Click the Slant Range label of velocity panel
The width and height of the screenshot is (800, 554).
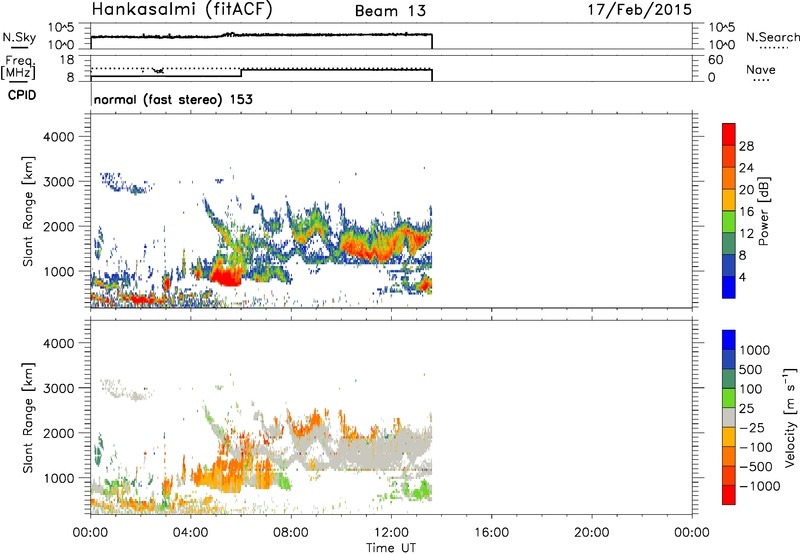28,417
